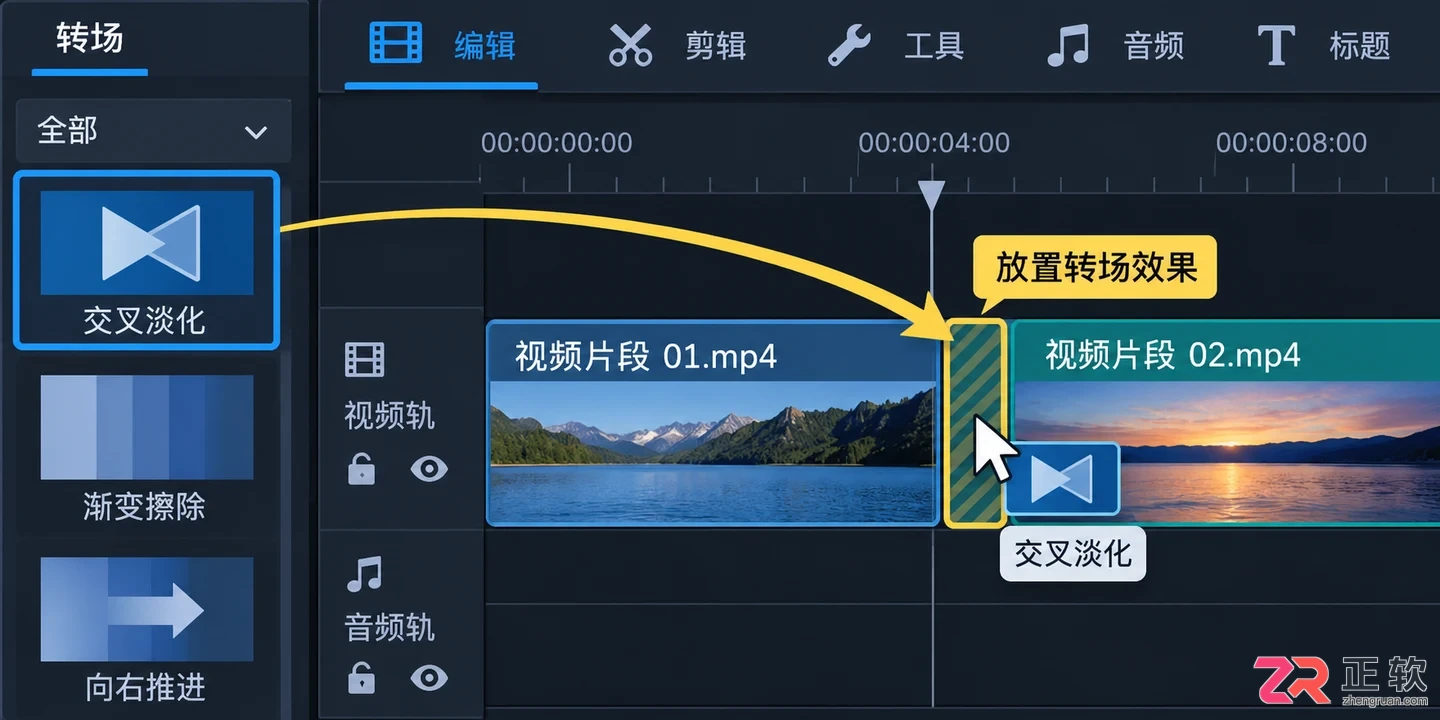Open the 编辑 tab
Viewport: 1440px width, 720px height.
click(x=441, y=45)
